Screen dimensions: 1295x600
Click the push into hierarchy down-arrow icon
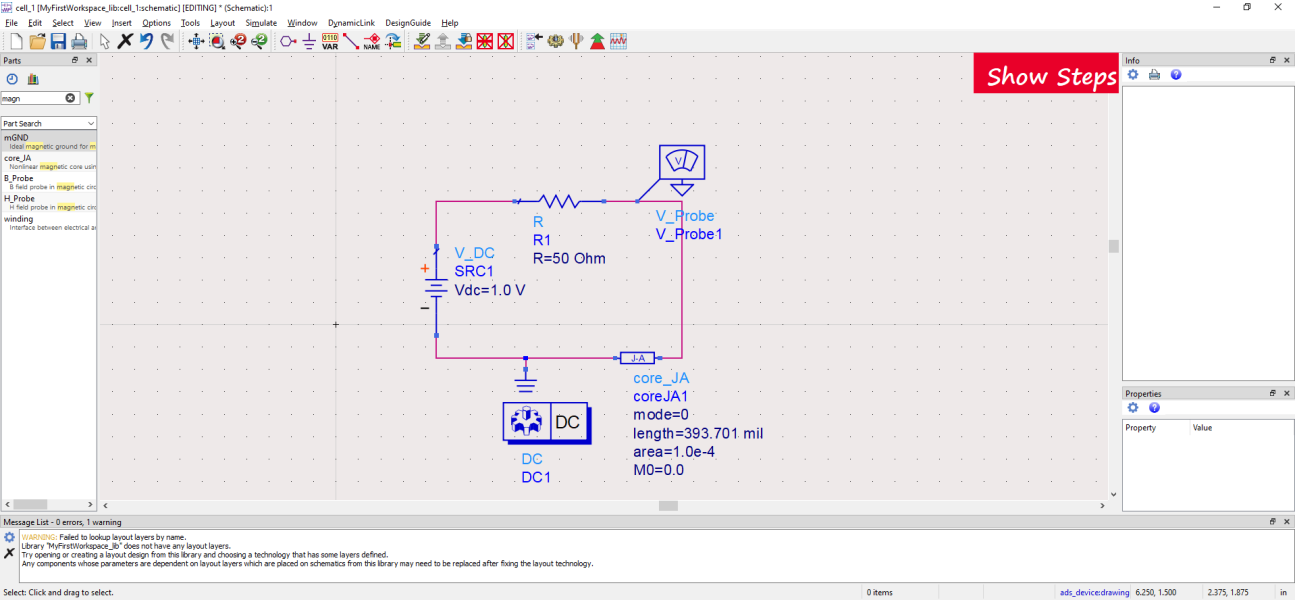tap(464, 41)
